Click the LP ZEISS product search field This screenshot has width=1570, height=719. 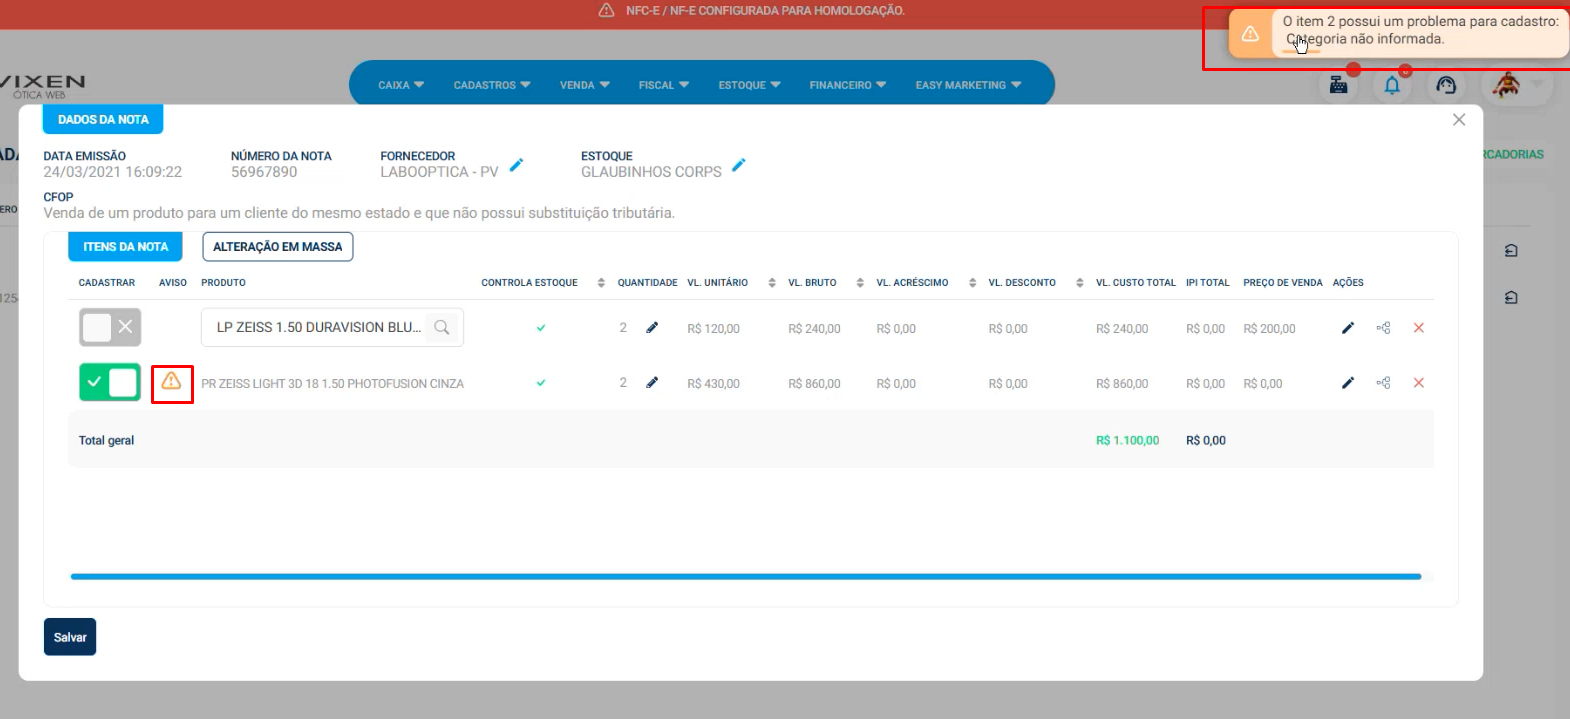[x=320, y=328]
